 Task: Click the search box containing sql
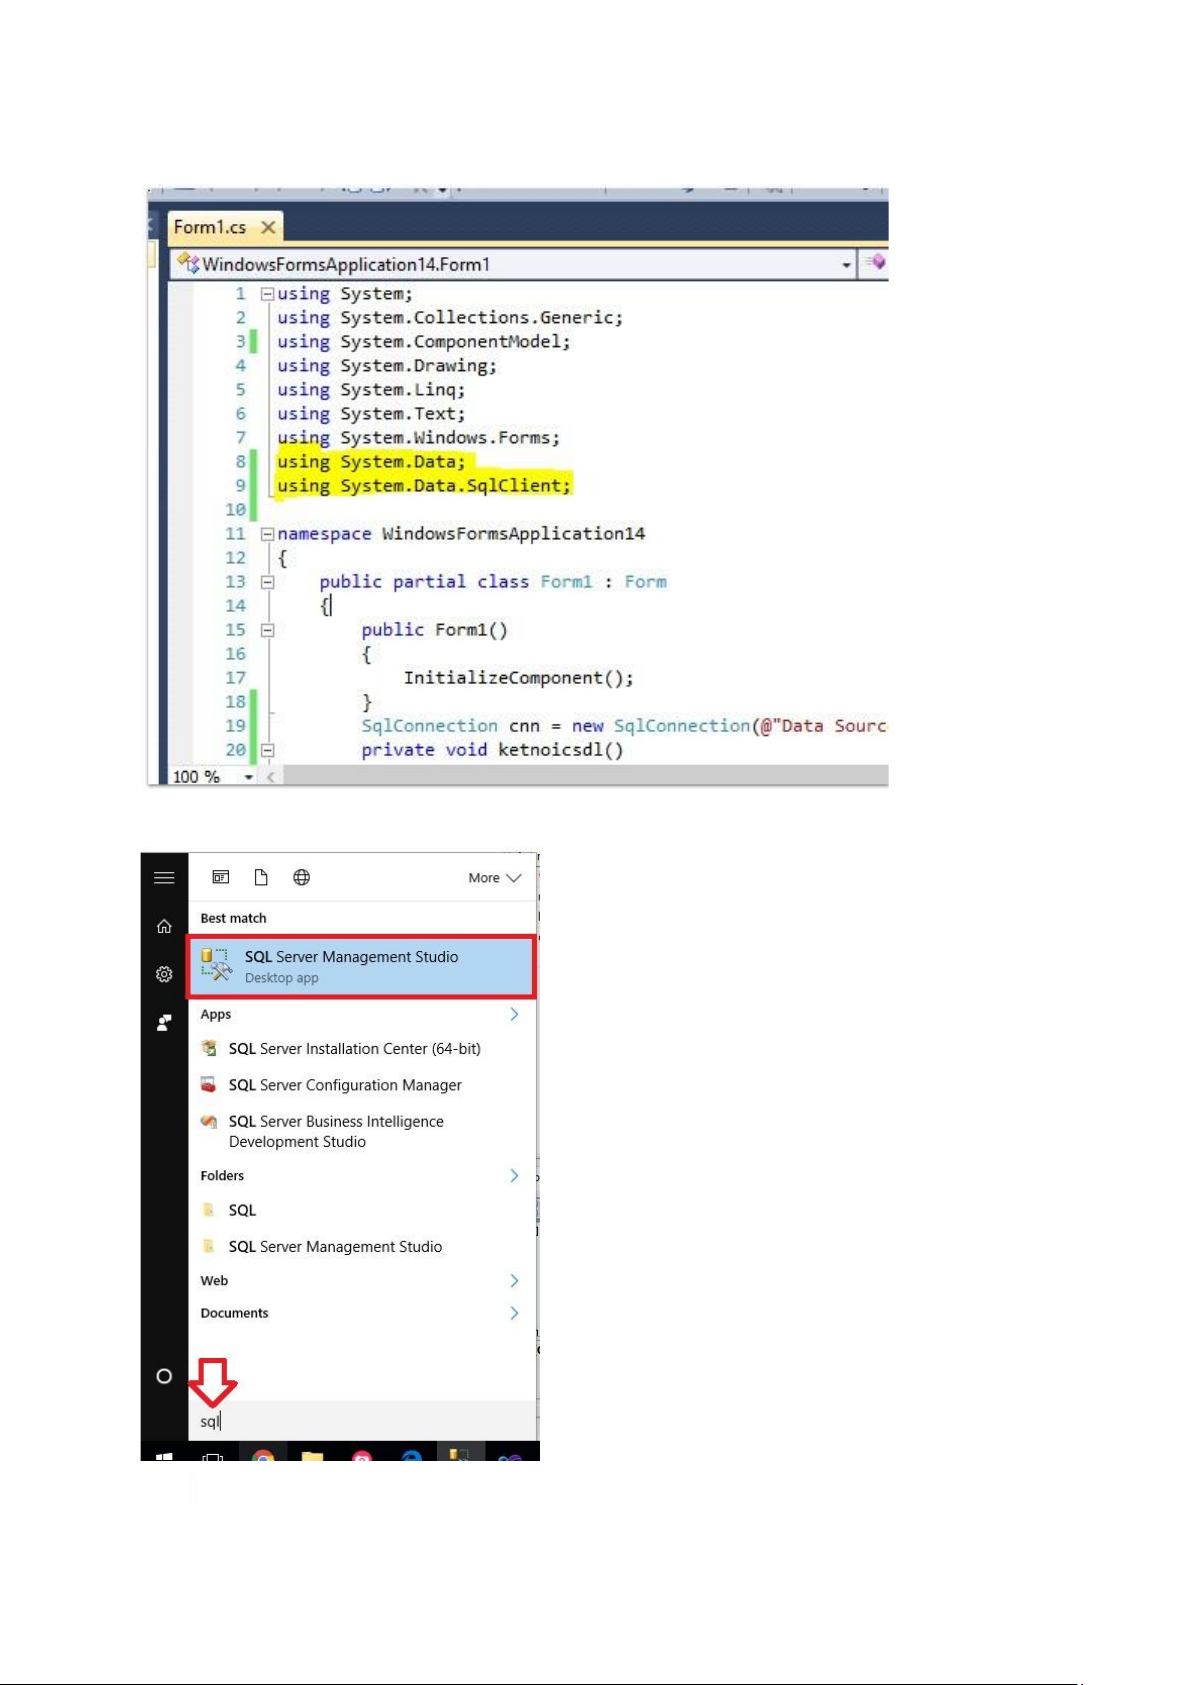click(x=363, y=1421)
